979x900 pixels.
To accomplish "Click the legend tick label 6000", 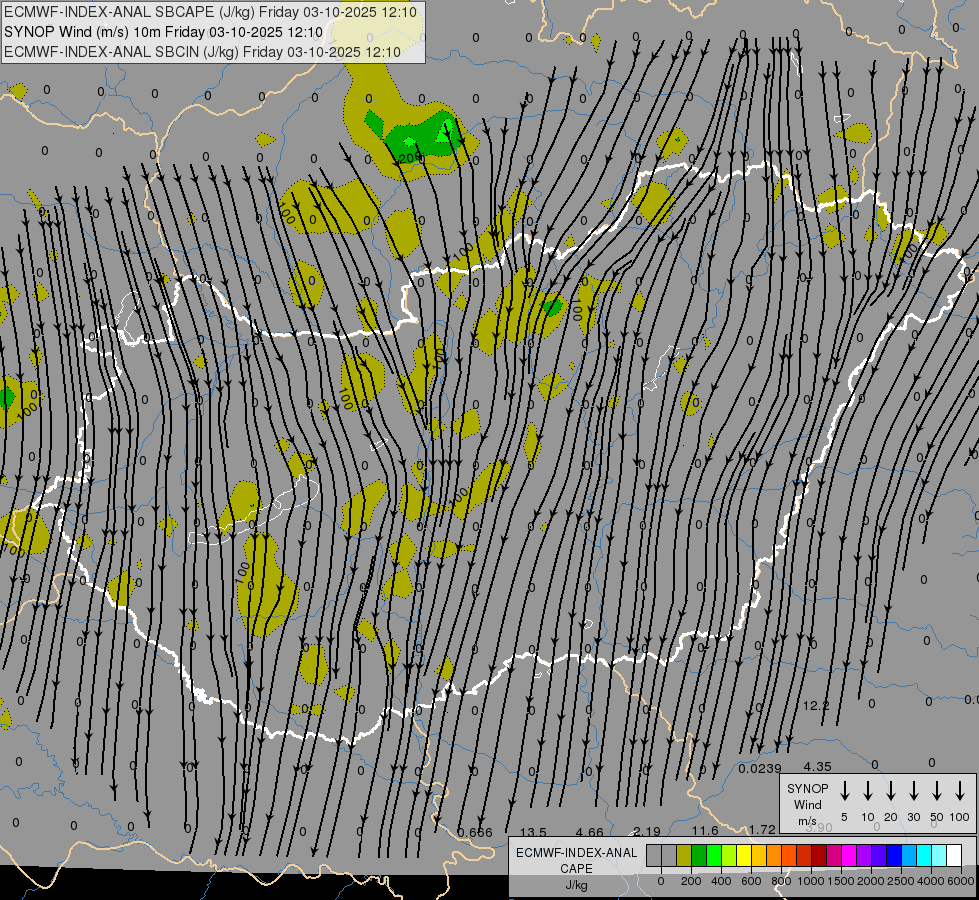I will (961, 881).
